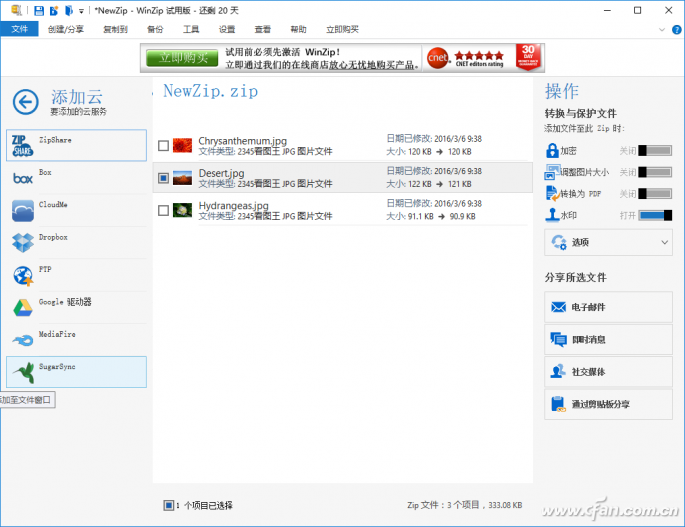Click the clipboard share icon
The height and width of the screenshot is (527, 685).
click(x=558, y=404)
